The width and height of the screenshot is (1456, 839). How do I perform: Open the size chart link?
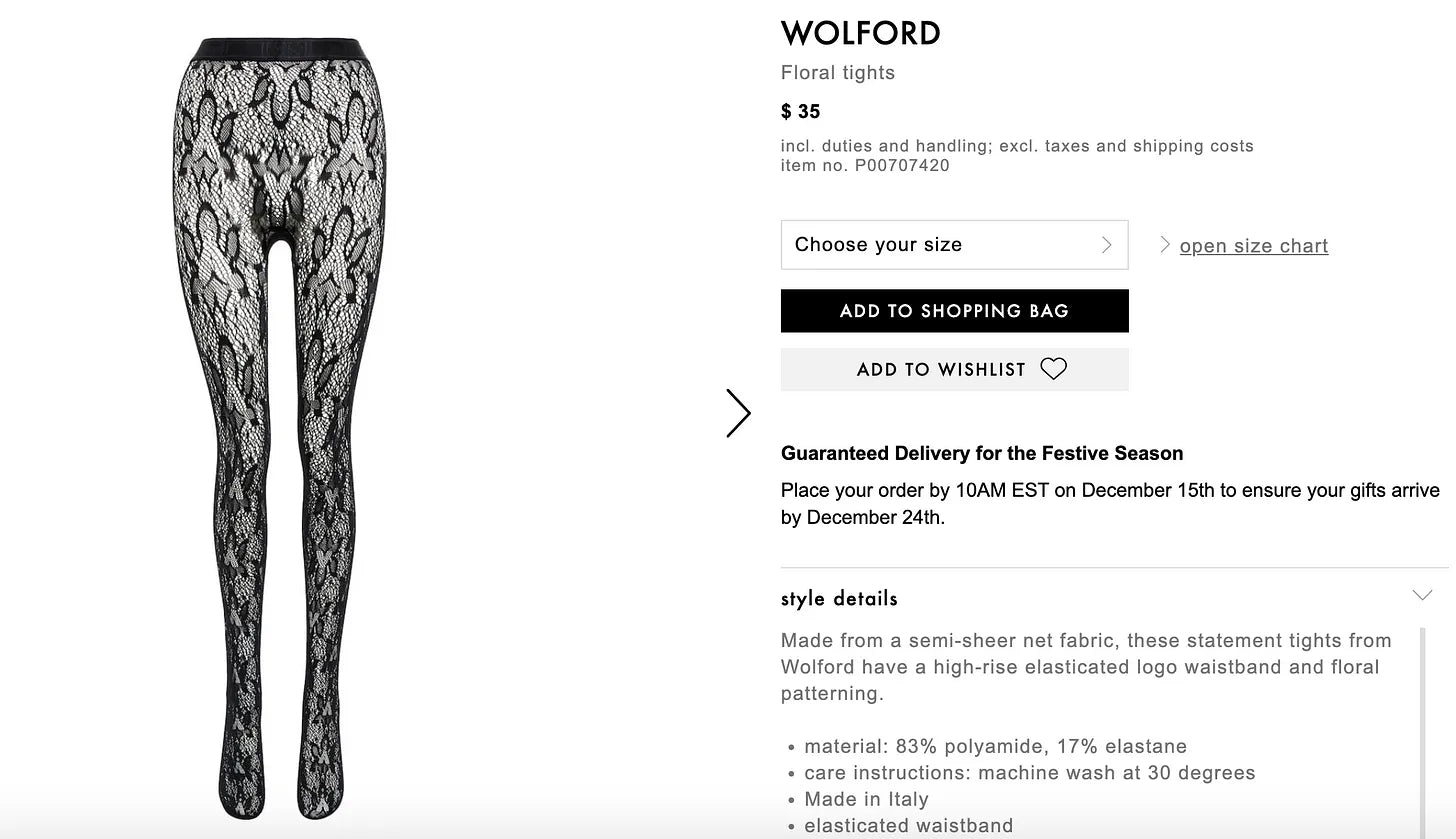point(1253,246)
